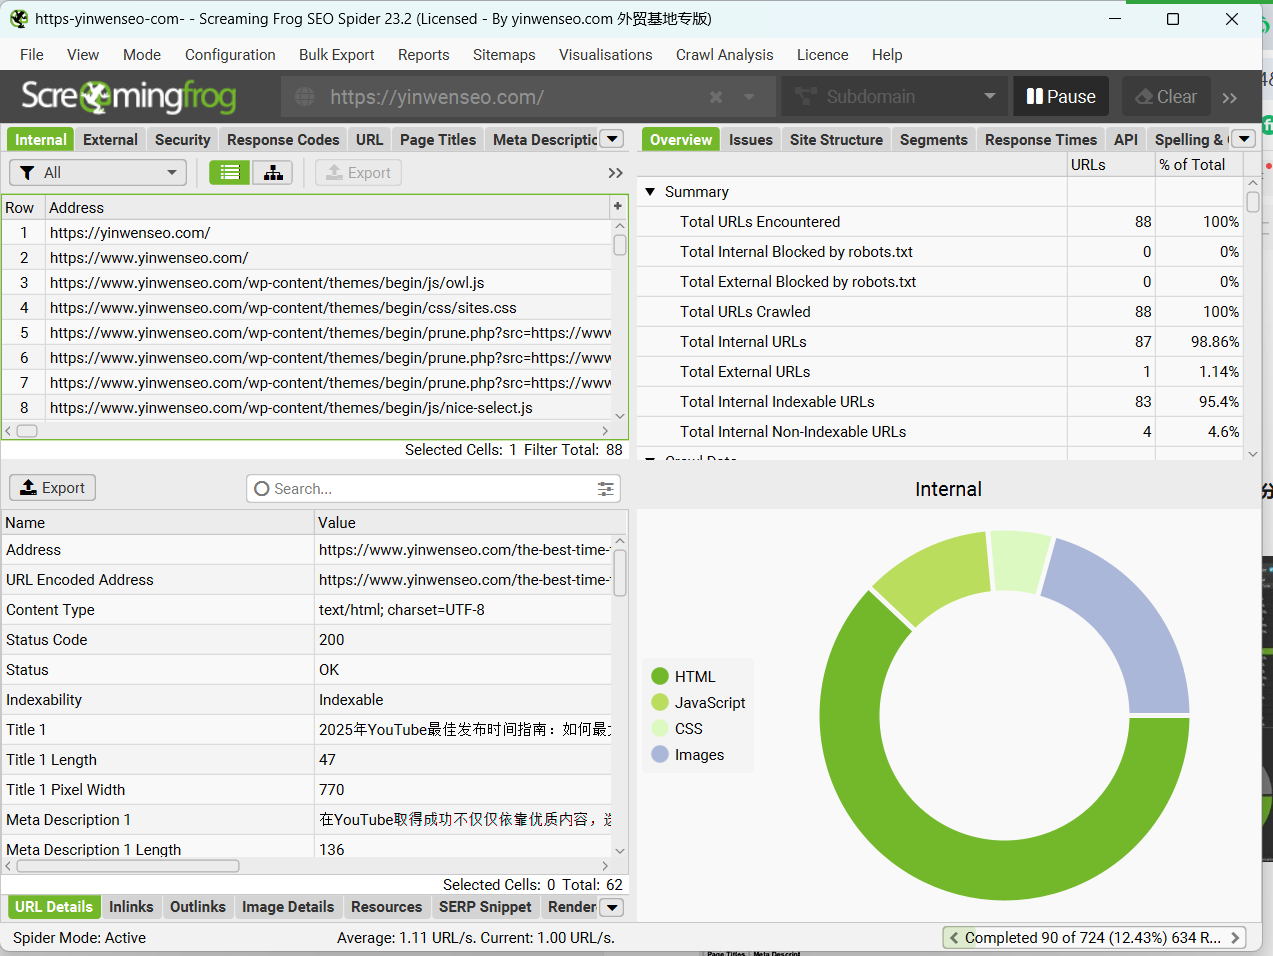Click the Images legend color swatch
The image size is (1273, 956).
point(660,755)
